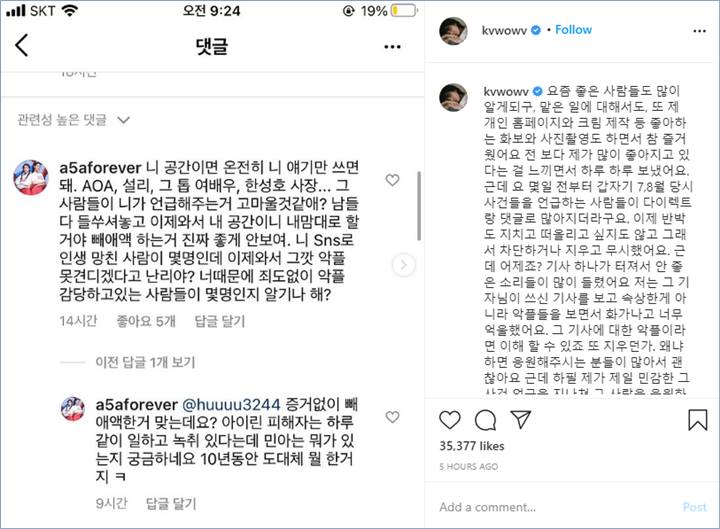Save the post with bookmark icon
The image size is (720, 529).
click(x=698, y=420)
